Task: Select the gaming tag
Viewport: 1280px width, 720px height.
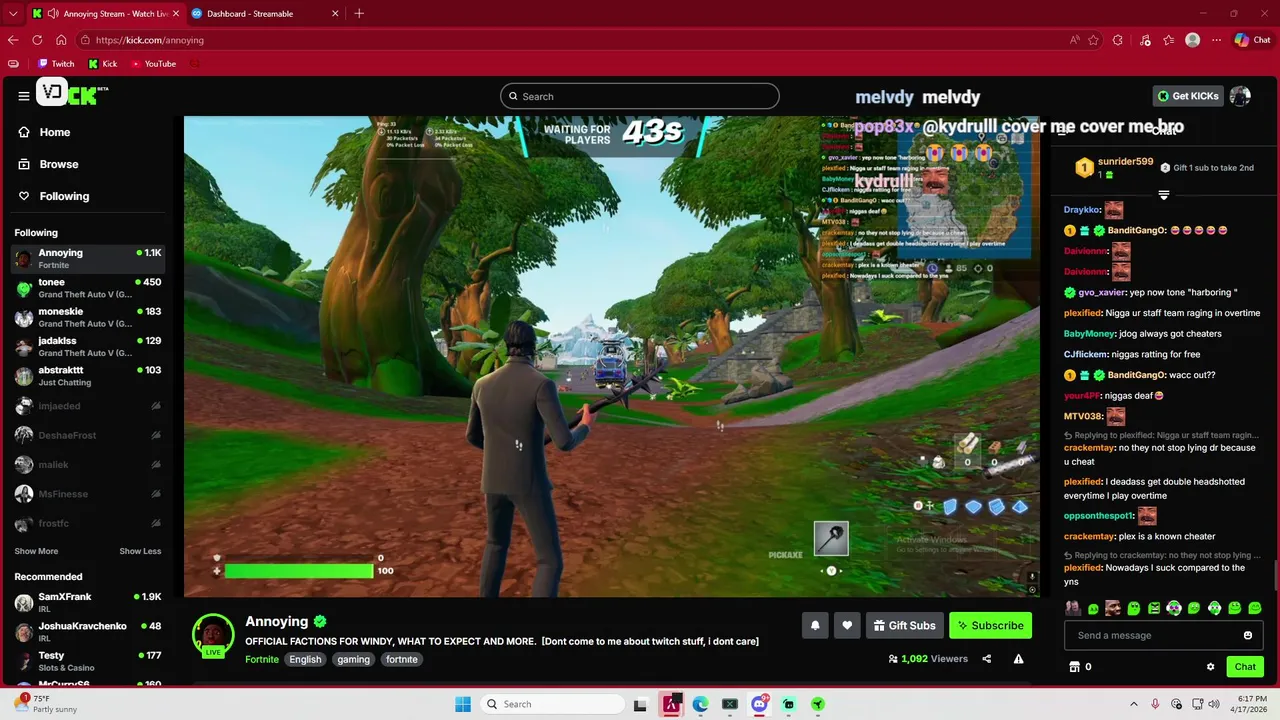Action: pos(353,659)
